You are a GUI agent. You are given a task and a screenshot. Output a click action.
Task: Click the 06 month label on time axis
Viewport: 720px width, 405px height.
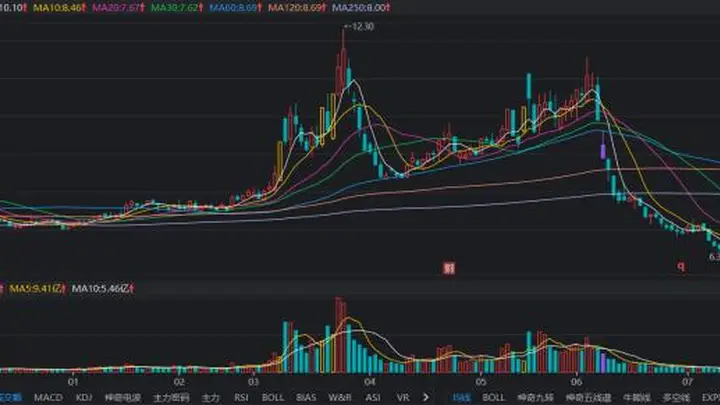coord(576,382)
